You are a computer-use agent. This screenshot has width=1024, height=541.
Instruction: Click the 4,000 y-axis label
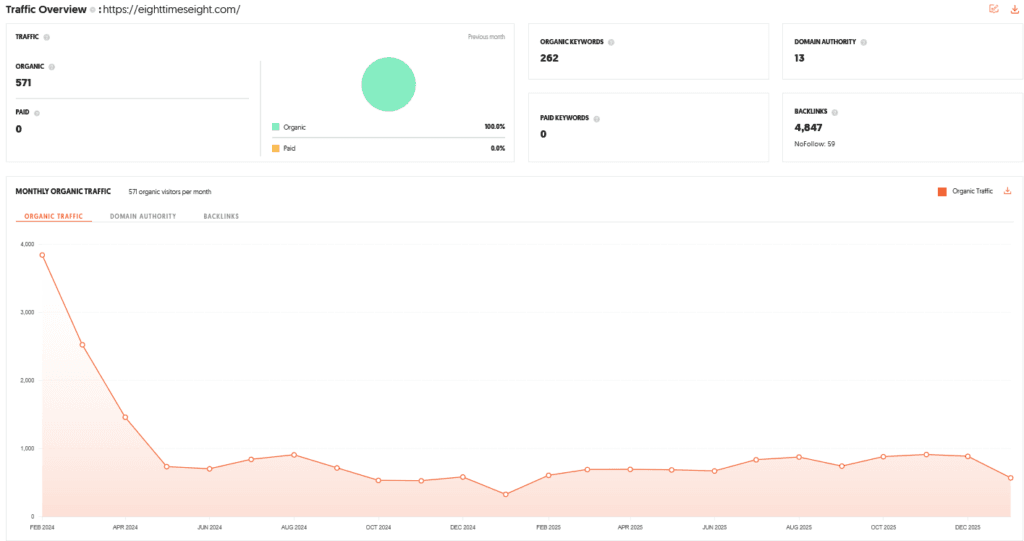pyautogui.click(x=27, y=244)
